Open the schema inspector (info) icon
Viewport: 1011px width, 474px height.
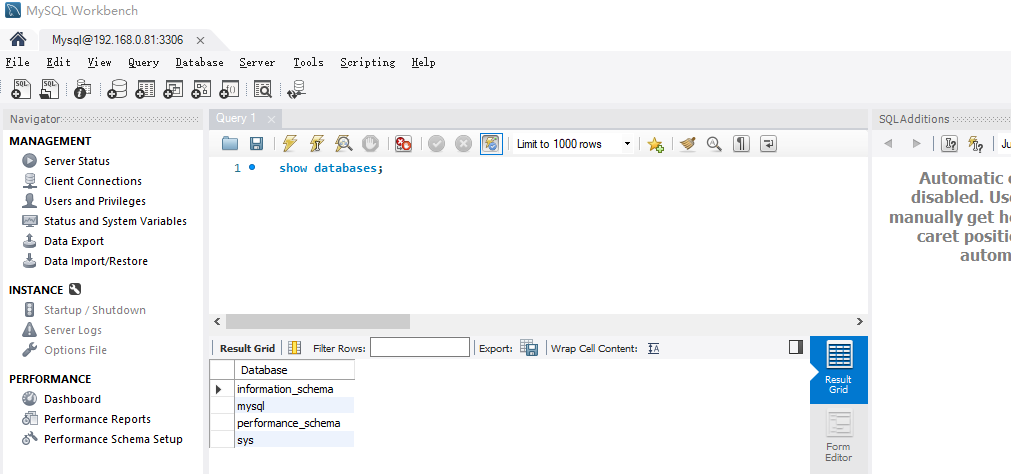[x=82, y=89]
